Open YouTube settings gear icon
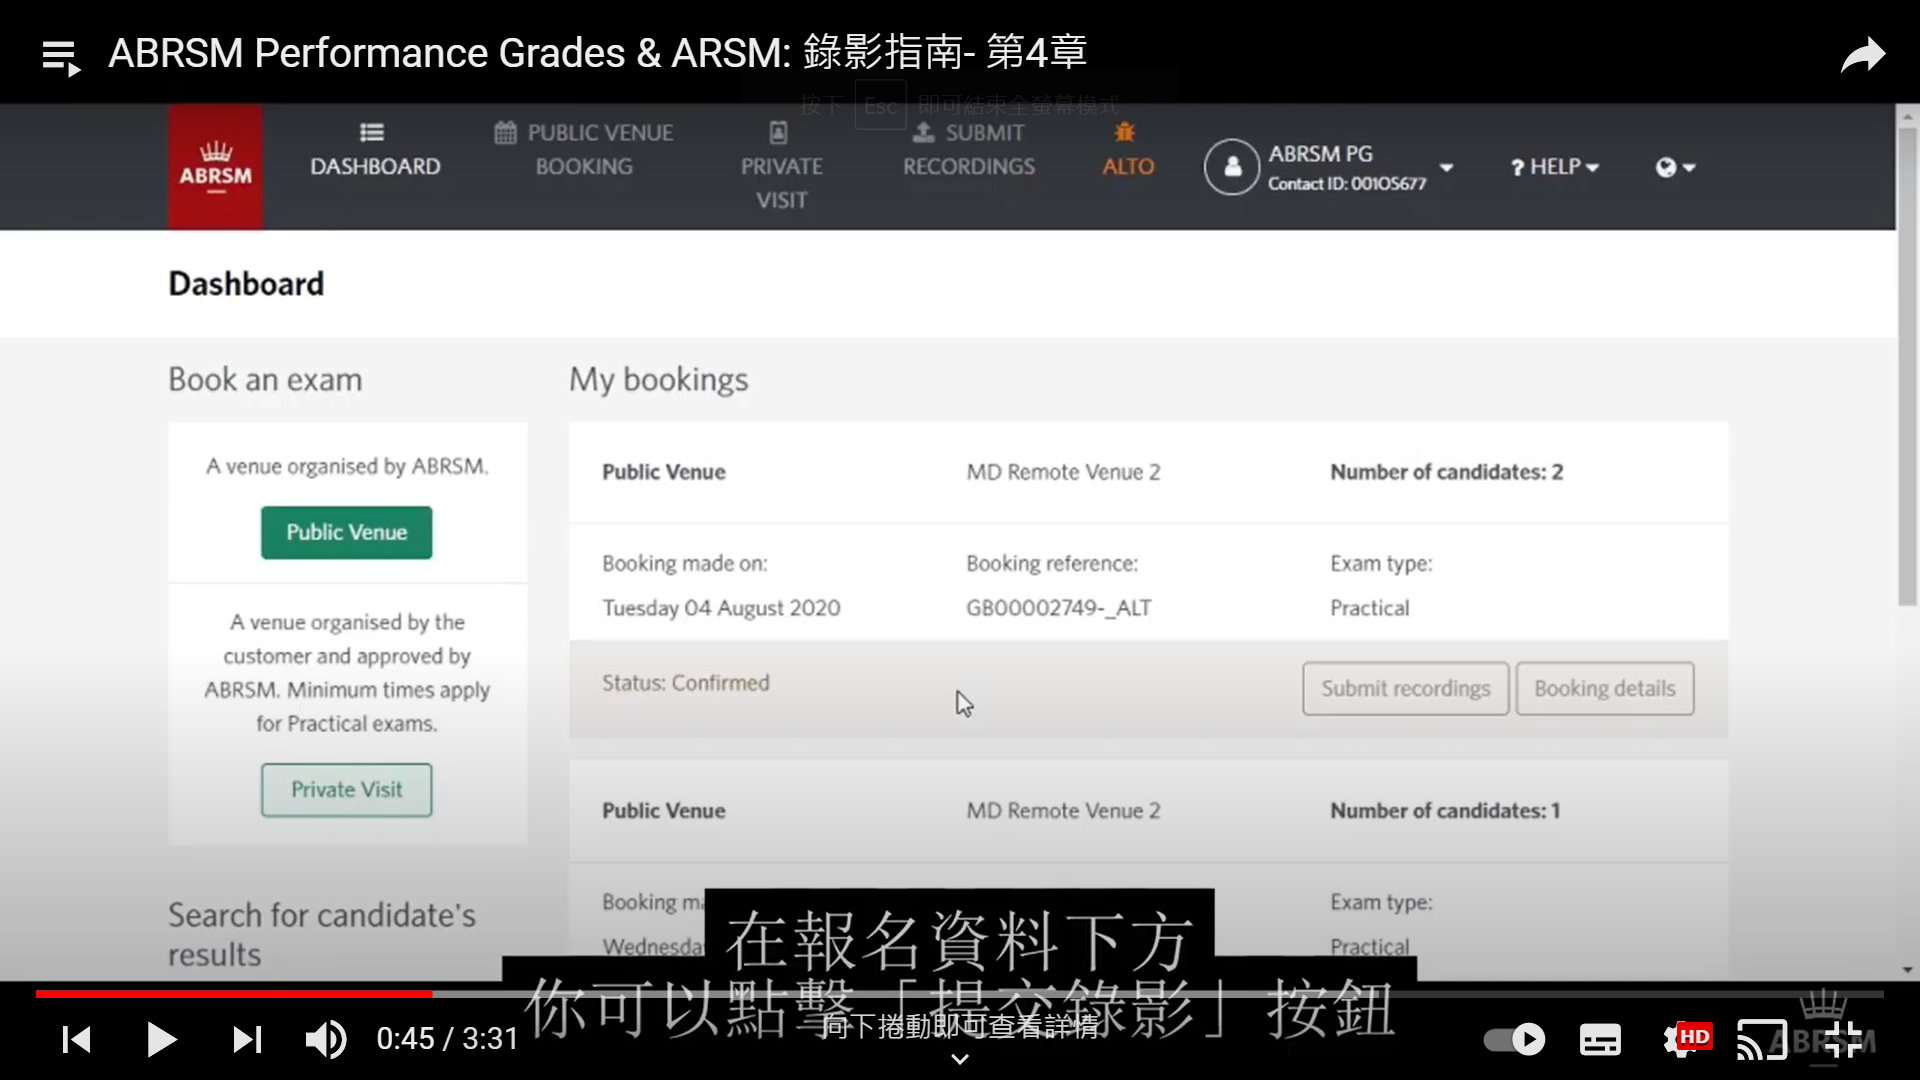 pyautogui.click(x=1681, y=1040)
